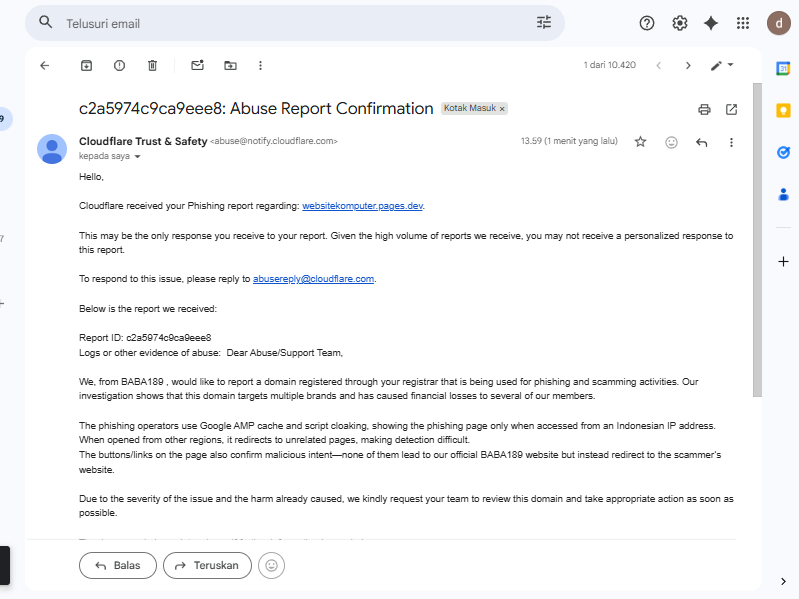
Task: Open toolbar more options menu
Action: click(x=260, y=65)
